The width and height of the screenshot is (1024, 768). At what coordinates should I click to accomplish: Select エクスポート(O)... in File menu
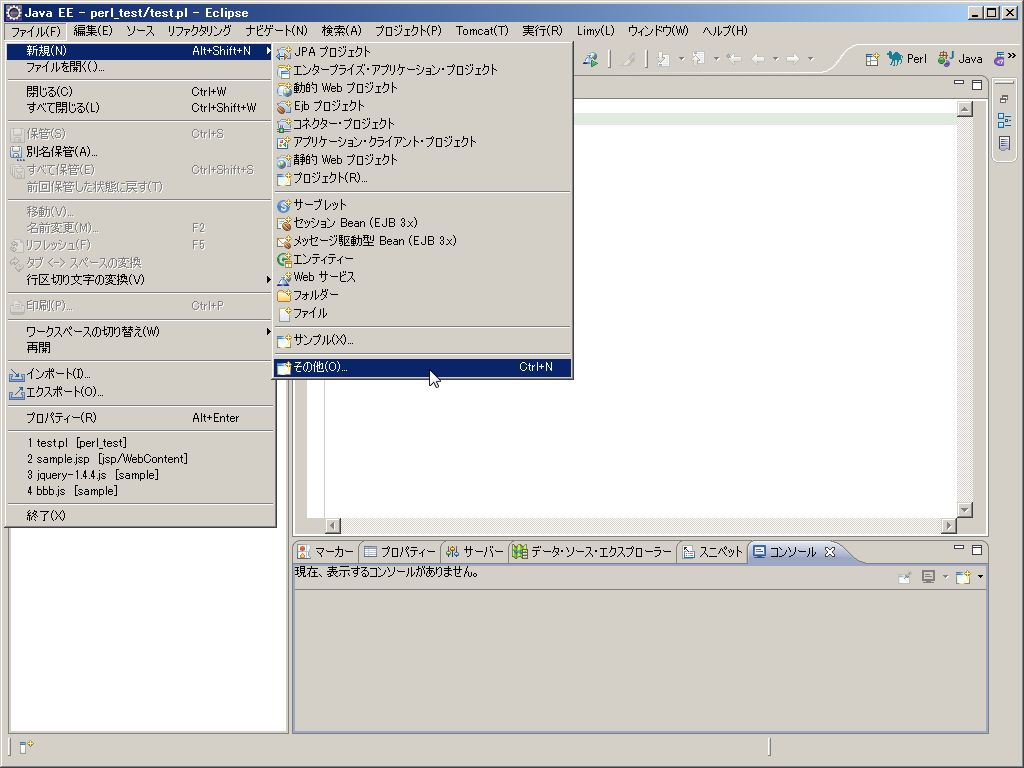point(140,392)
